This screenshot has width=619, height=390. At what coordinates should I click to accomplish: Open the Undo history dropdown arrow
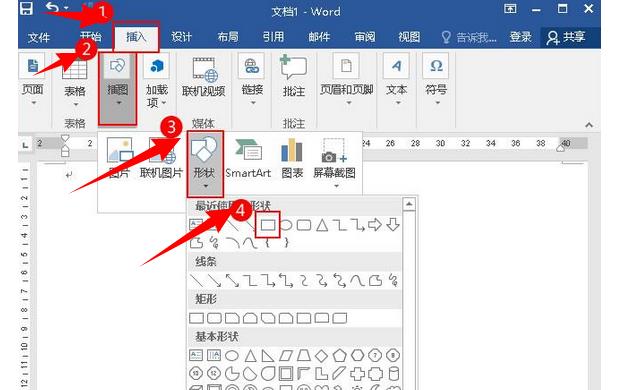(x=66, y=8)
